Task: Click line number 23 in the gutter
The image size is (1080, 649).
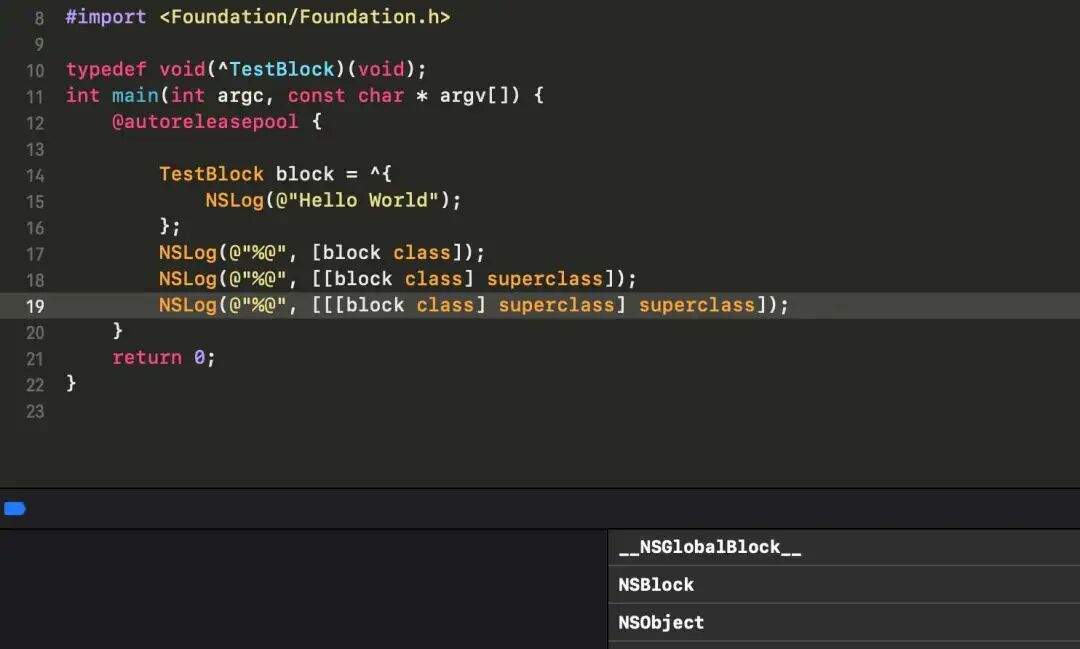Action: 35,411
